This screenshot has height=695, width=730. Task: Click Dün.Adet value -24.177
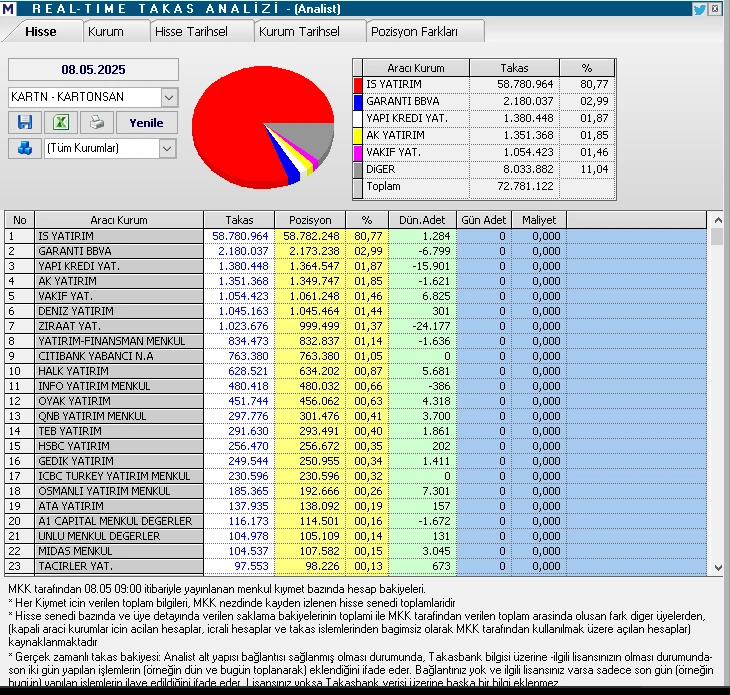(x=431, y=326)
